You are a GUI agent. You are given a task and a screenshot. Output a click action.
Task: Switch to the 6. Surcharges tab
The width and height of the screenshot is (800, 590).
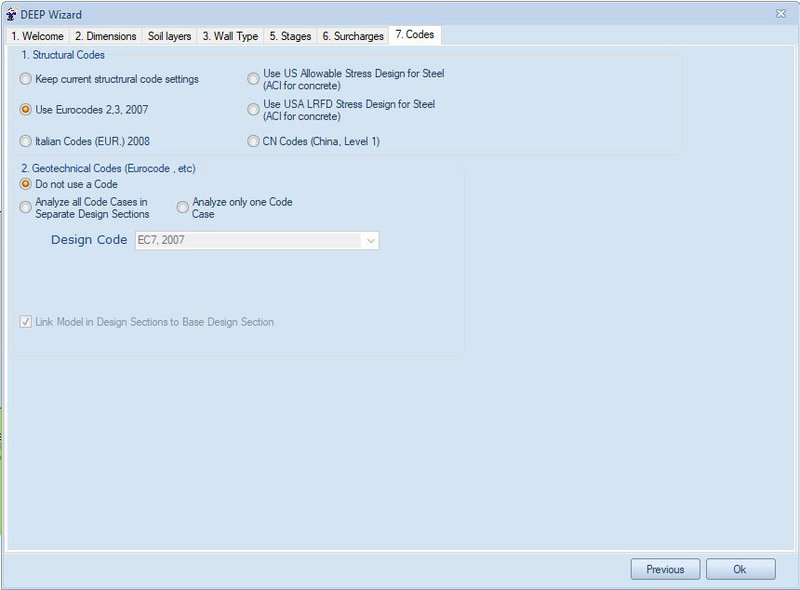(x=353, y=36)
